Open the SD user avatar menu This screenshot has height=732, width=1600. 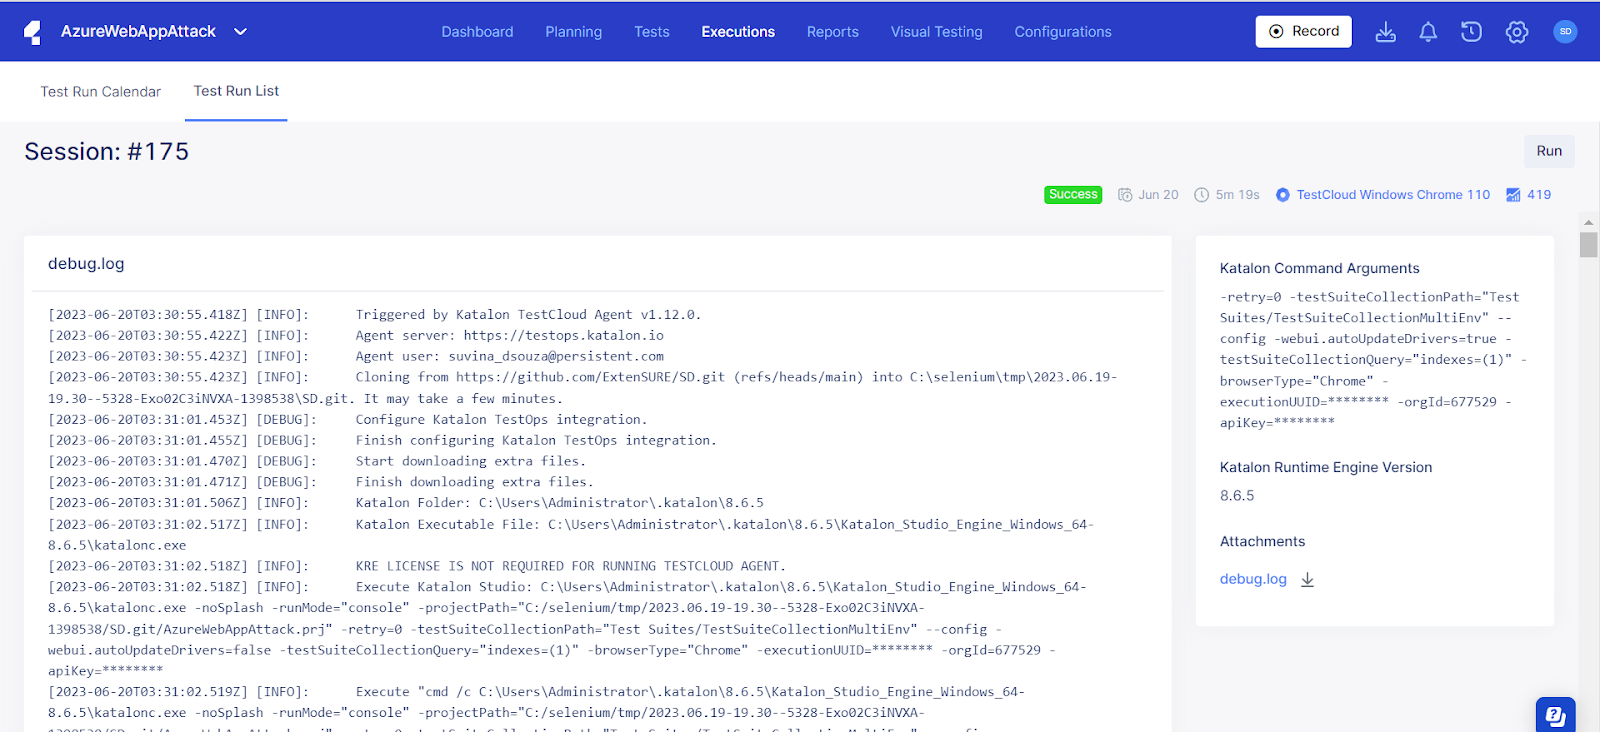pyautogui.click(x=1565, y=32)
